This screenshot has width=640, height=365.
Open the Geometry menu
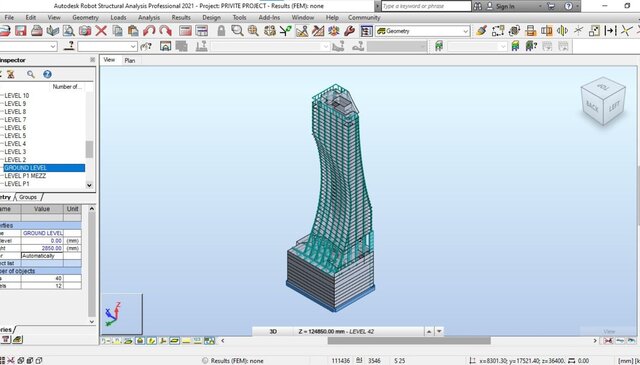[85, 18]
